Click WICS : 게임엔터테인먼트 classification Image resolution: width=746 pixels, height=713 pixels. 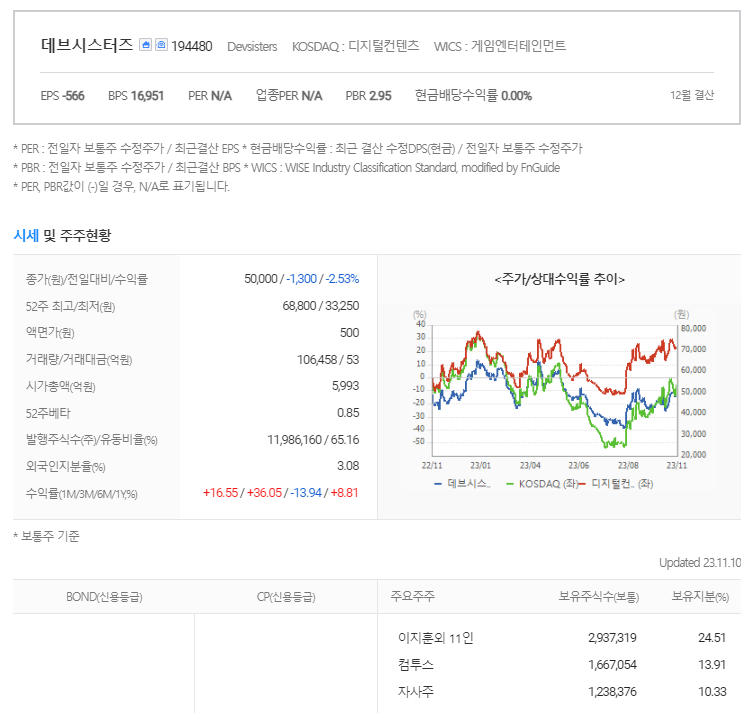[500, 46]
